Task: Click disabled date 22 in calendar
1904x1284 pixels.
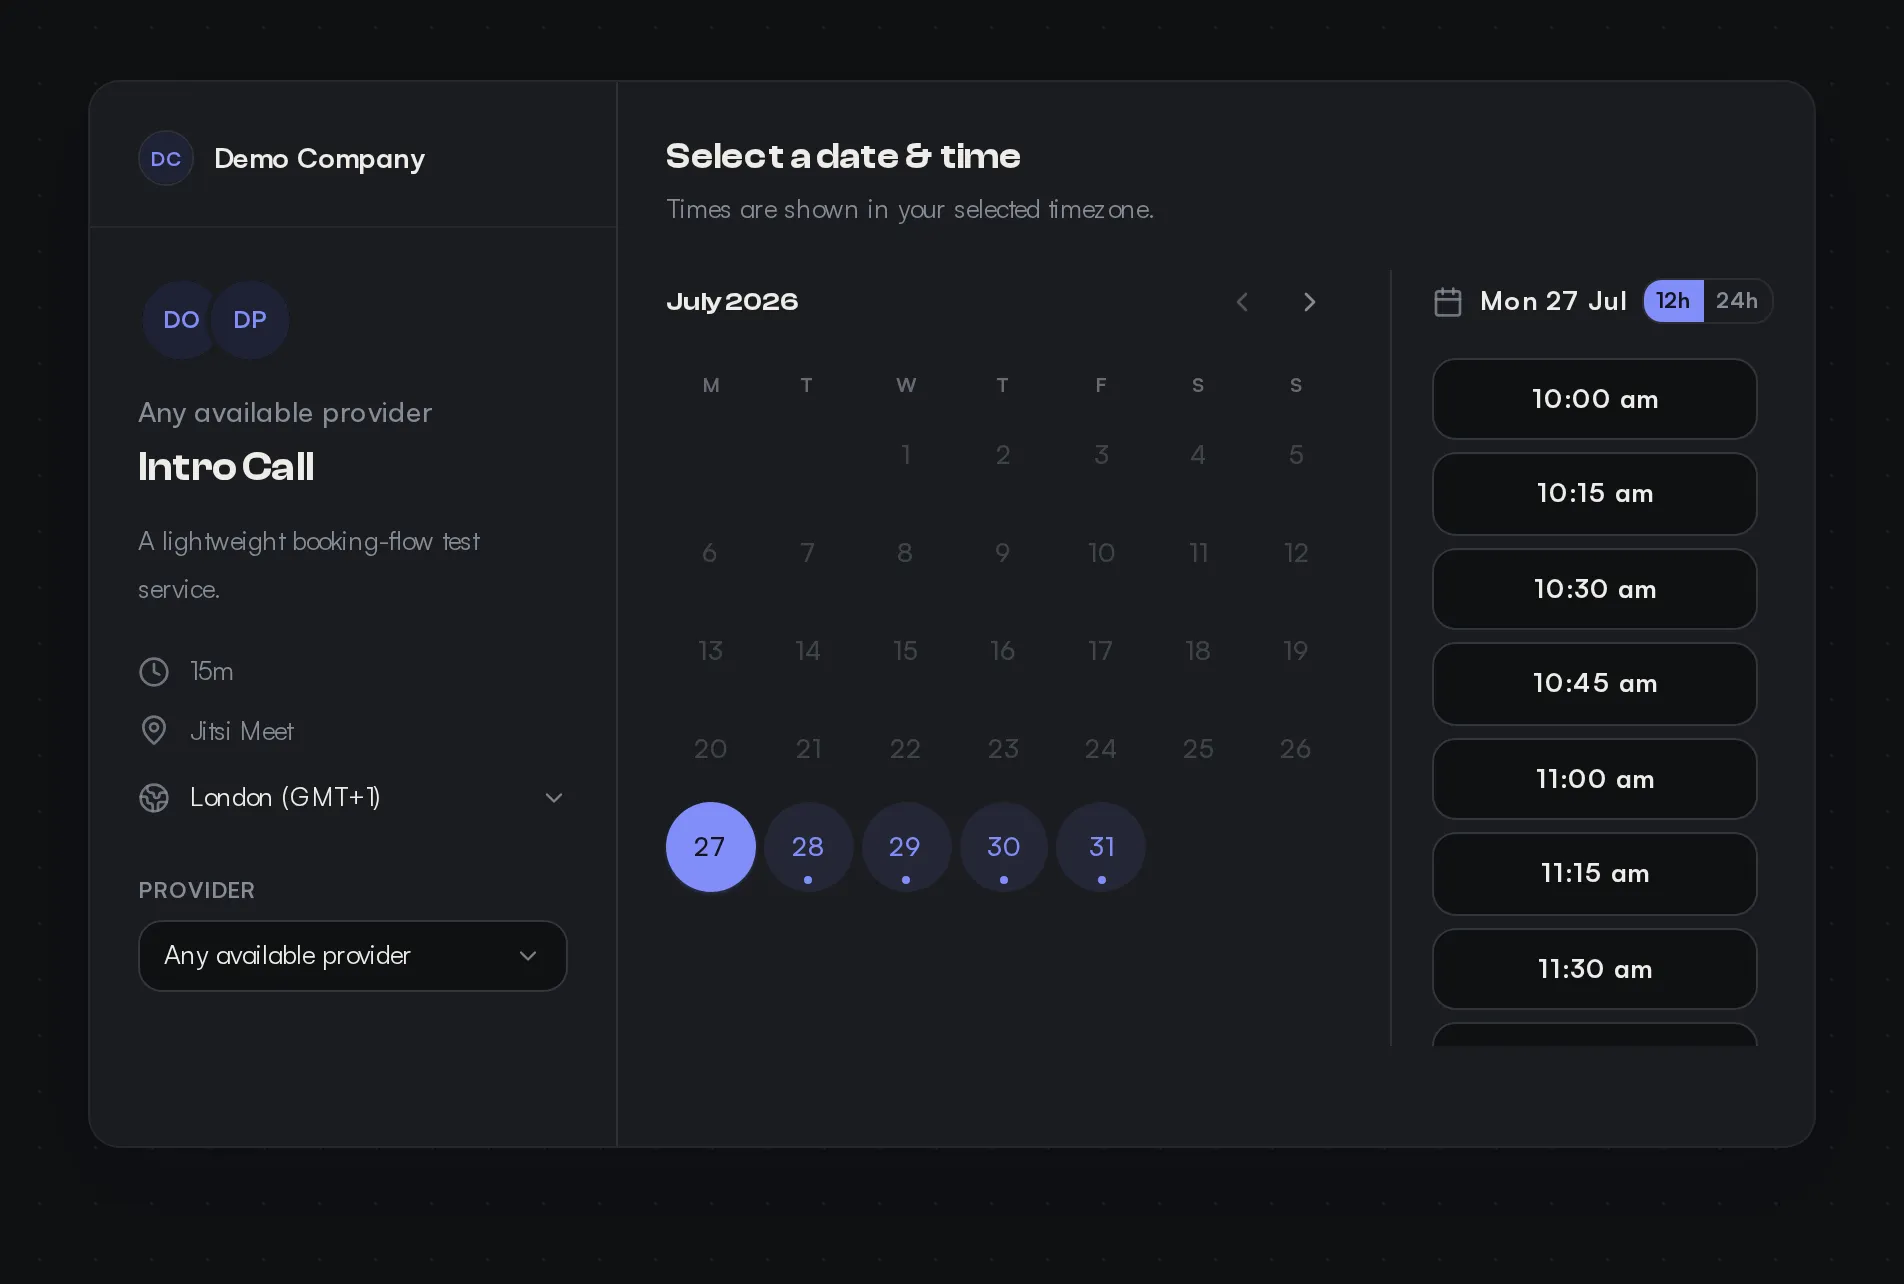Action: pyautogui.click(x=905, y=749)
